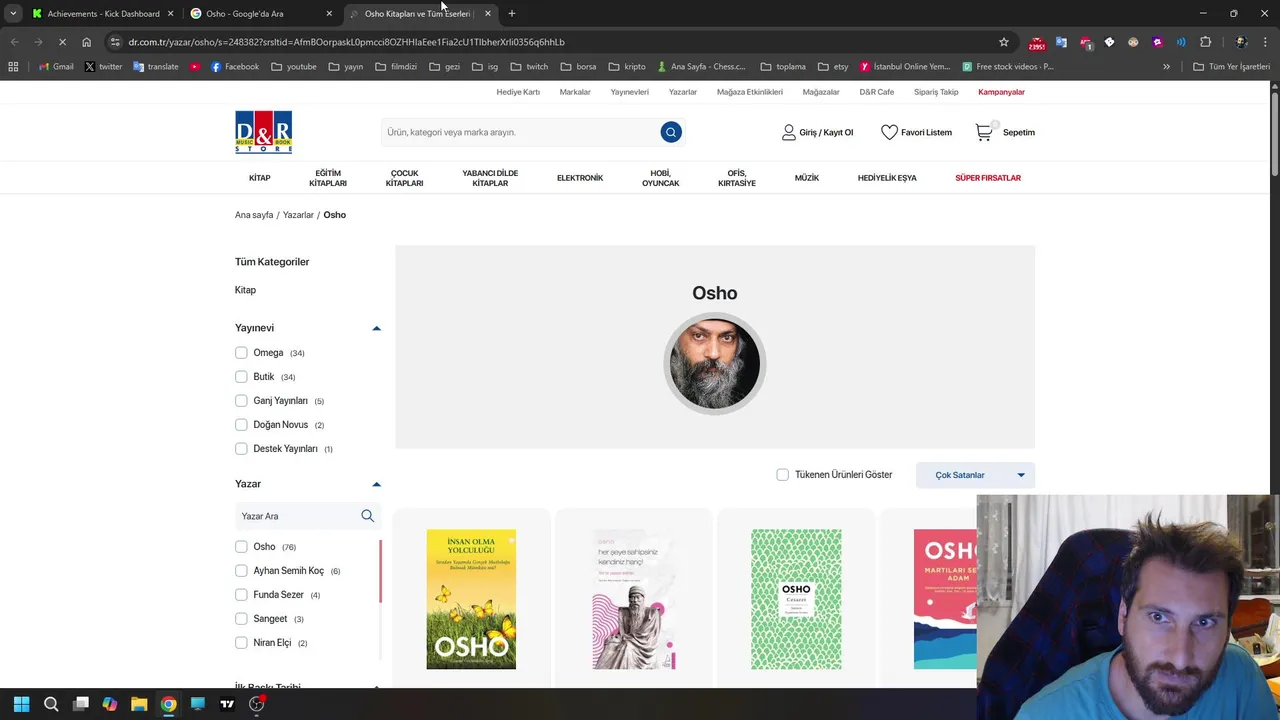1280x720 pixels.
Task: Open OBS Studio from the taskbar
Action: (x=257, y=704)
